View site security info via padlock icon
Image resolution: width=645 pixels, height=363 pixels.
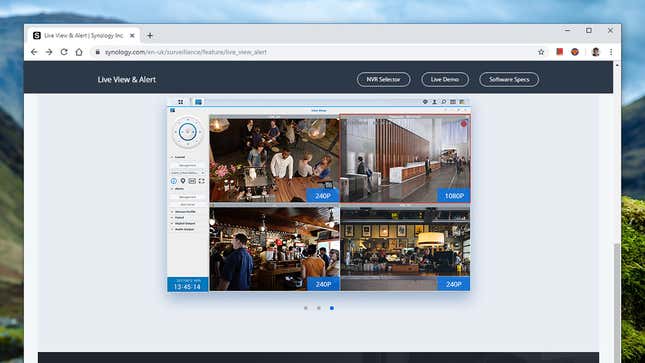pos(97,52)
